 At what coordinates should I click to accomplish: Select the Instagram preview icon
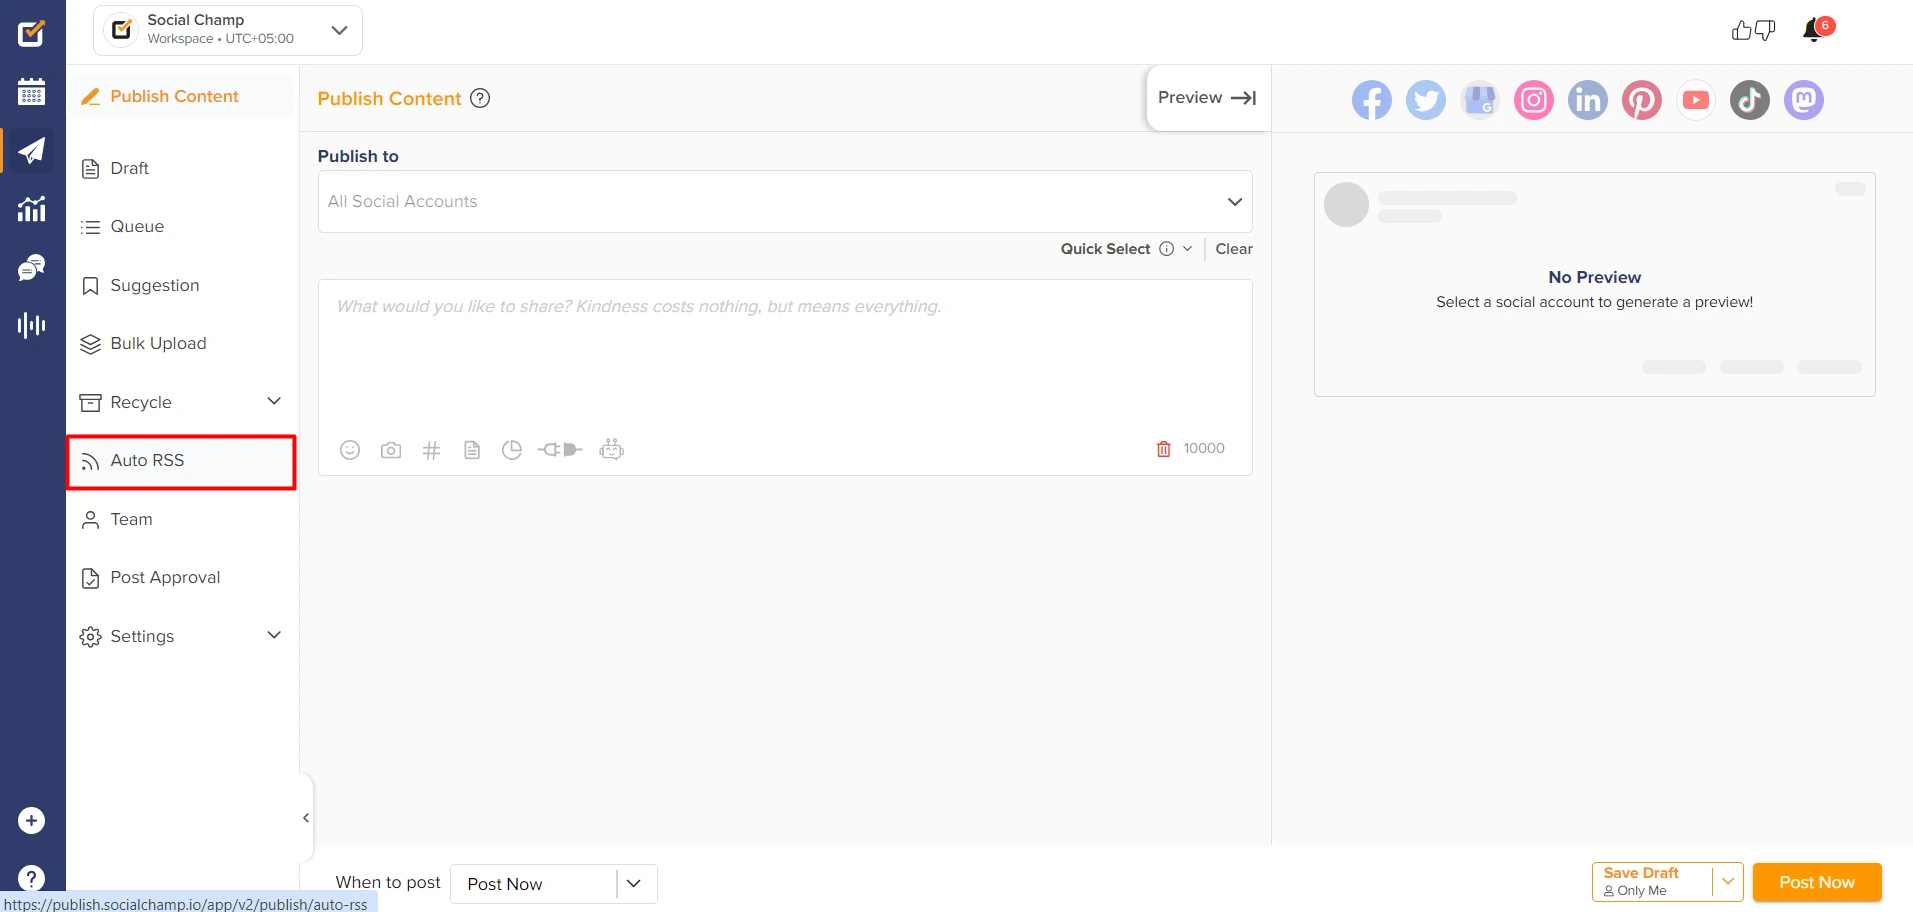[x=1533, y=100]
